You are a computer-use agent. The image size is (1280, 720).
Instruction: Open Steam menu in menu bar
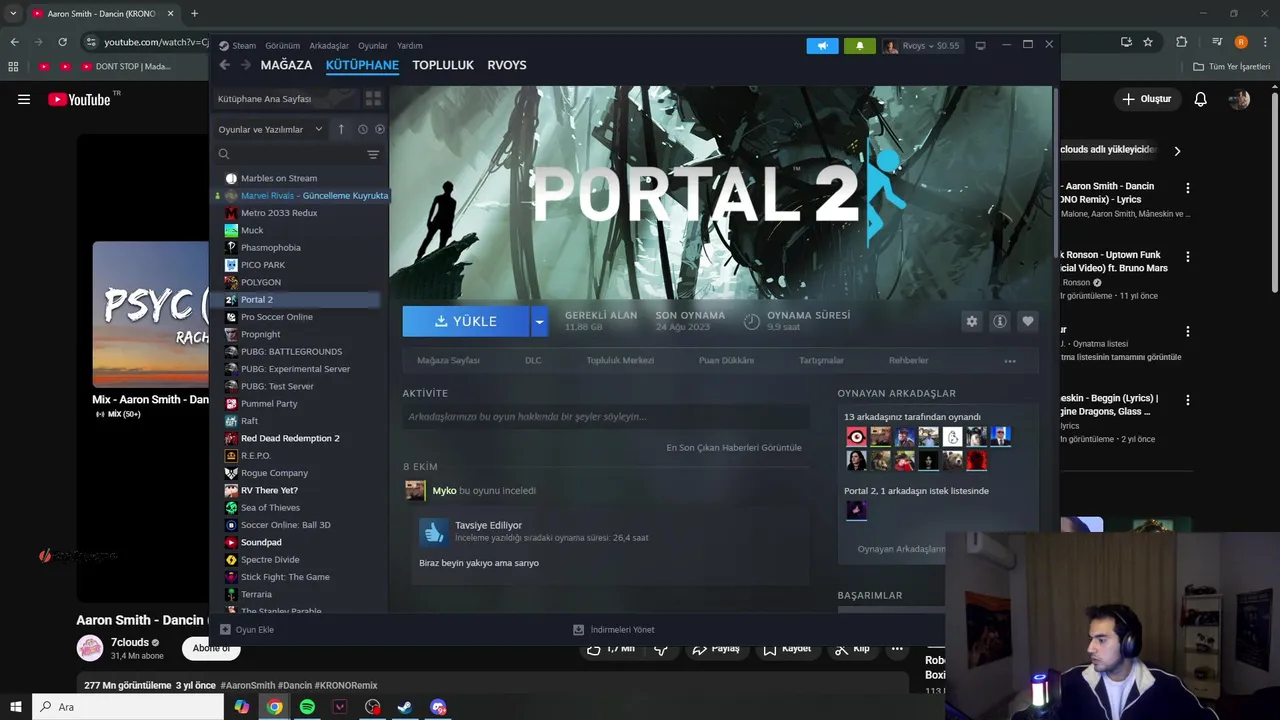(x=244, y=45)
